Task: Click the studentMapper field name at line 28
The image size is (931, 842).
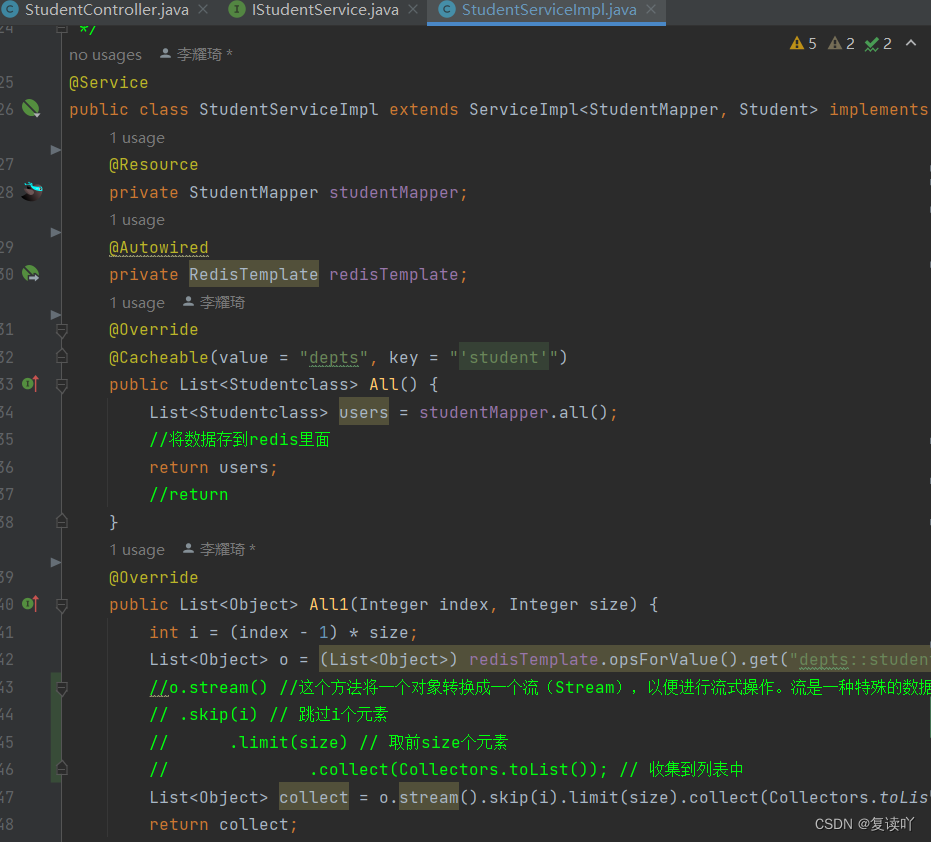Action: point(394,192)
